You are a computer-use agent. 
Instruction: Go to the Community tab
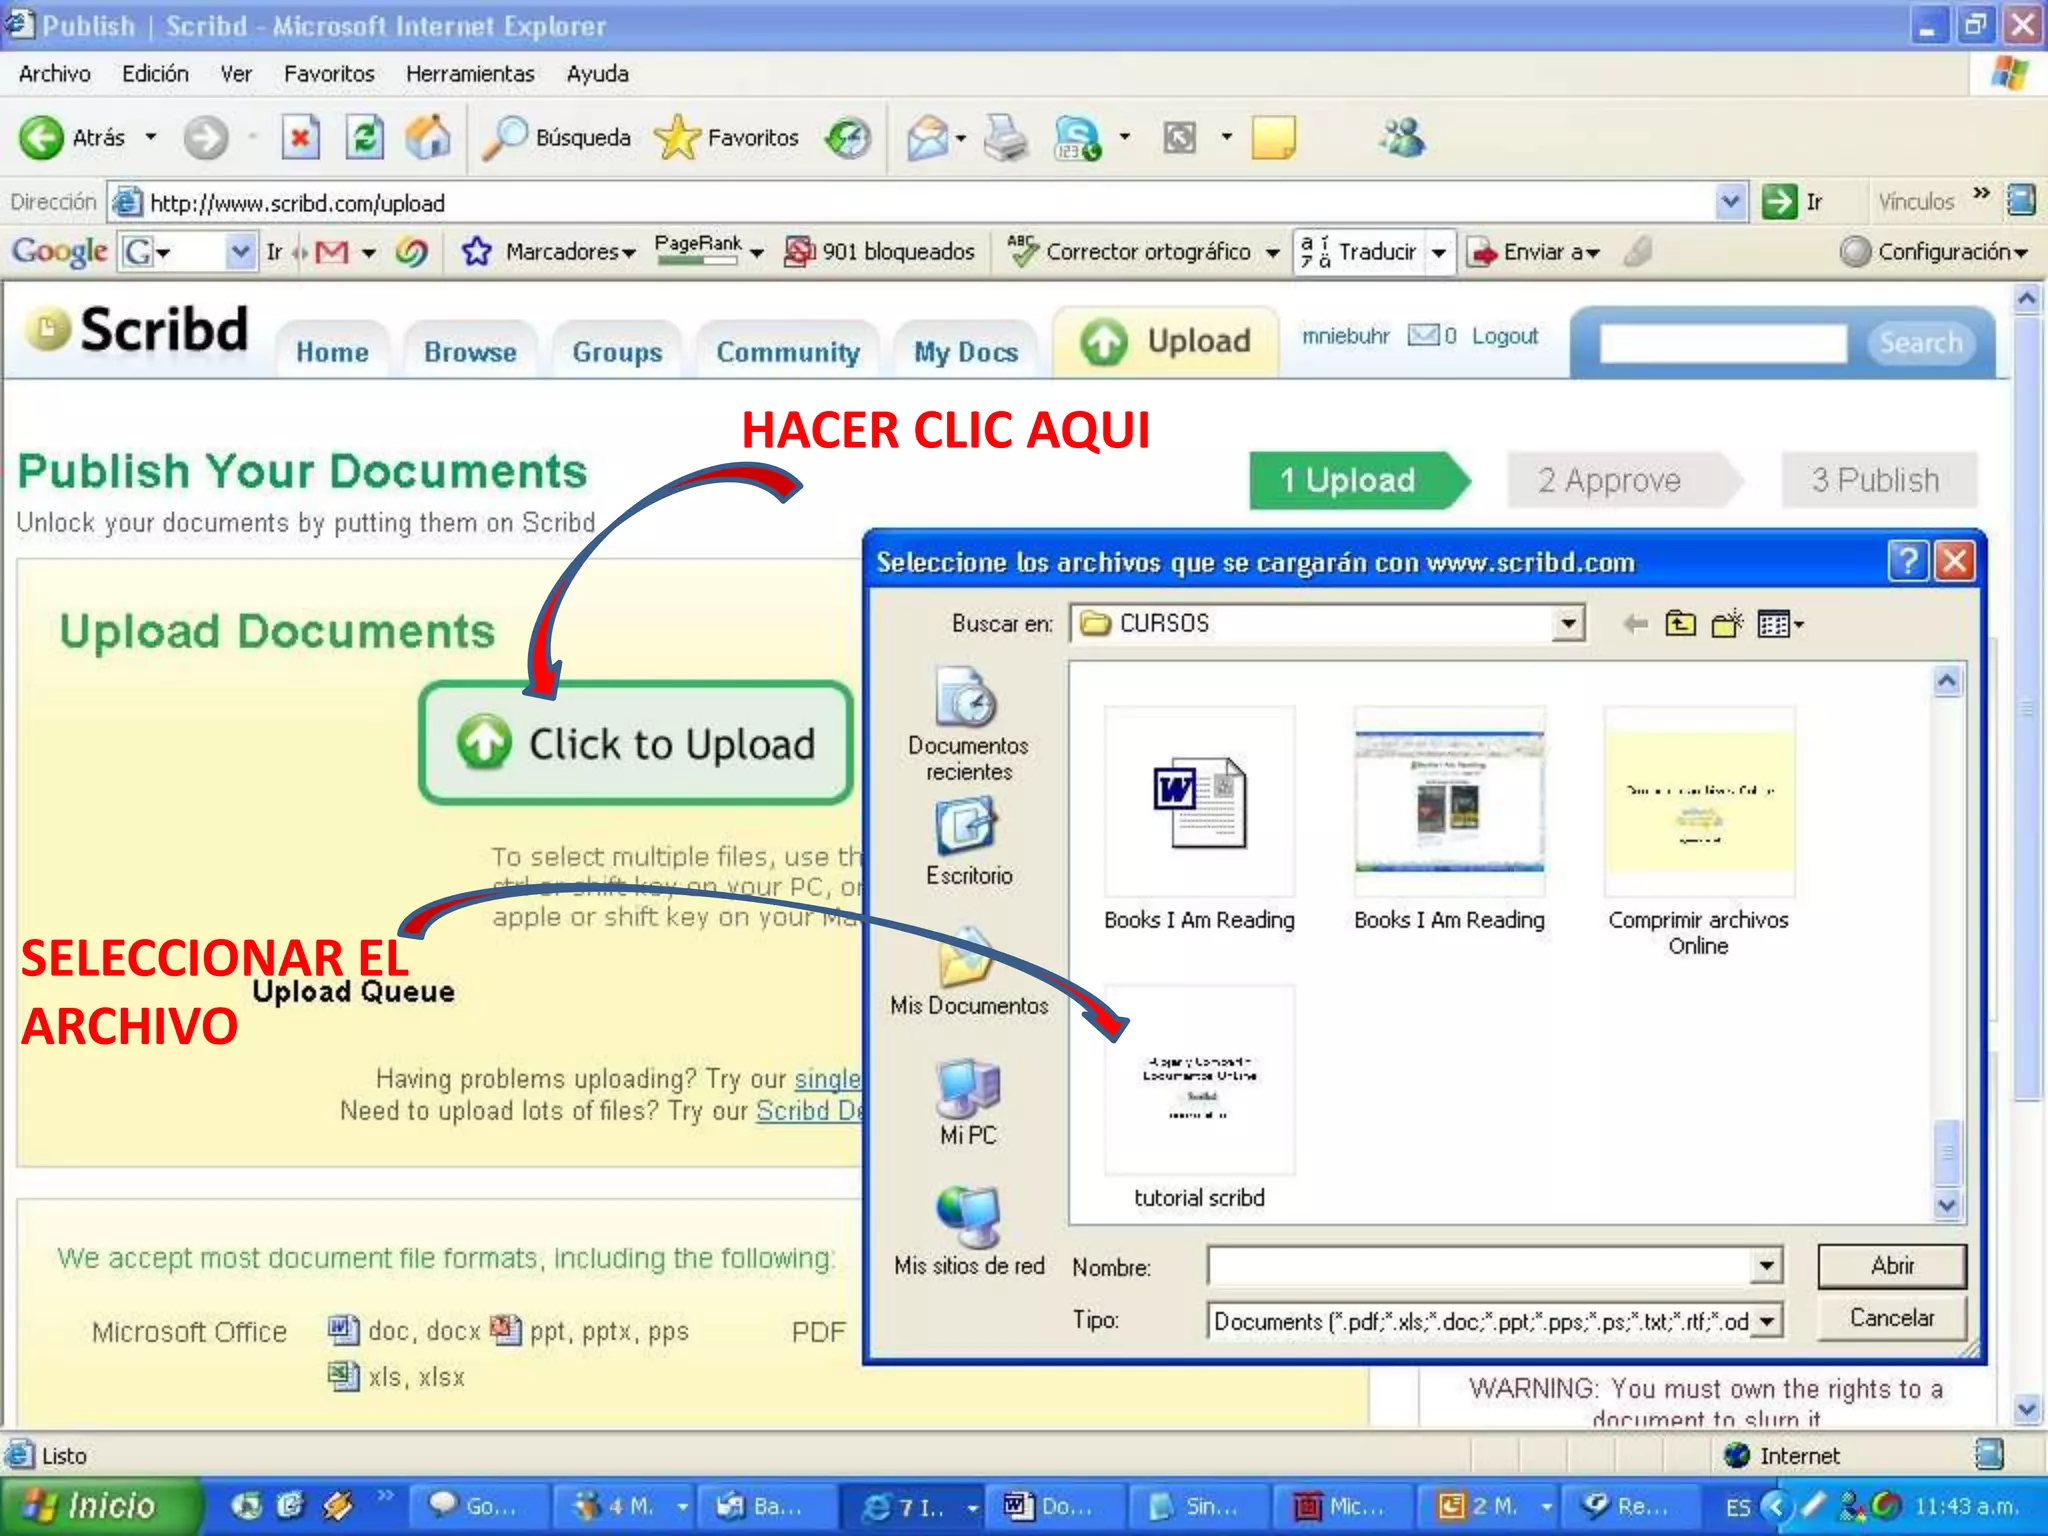tap(788, 352)
